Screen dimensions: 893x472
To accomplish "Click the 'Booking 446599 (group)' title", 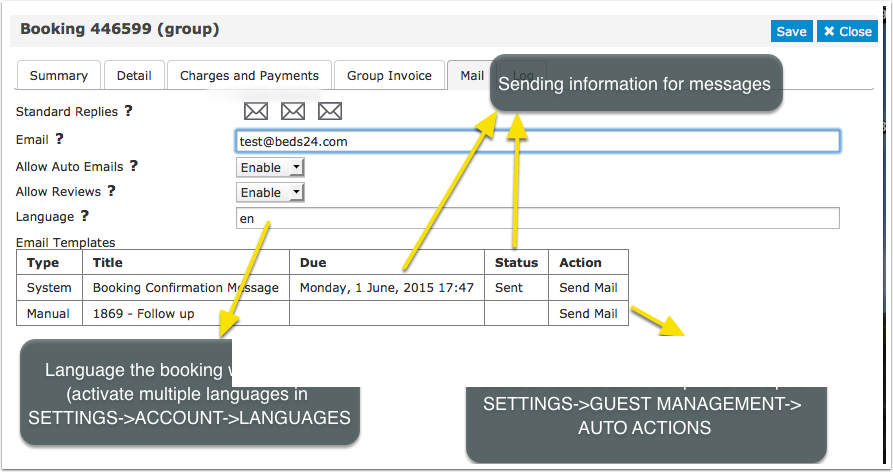I will (x=120, y=29).
